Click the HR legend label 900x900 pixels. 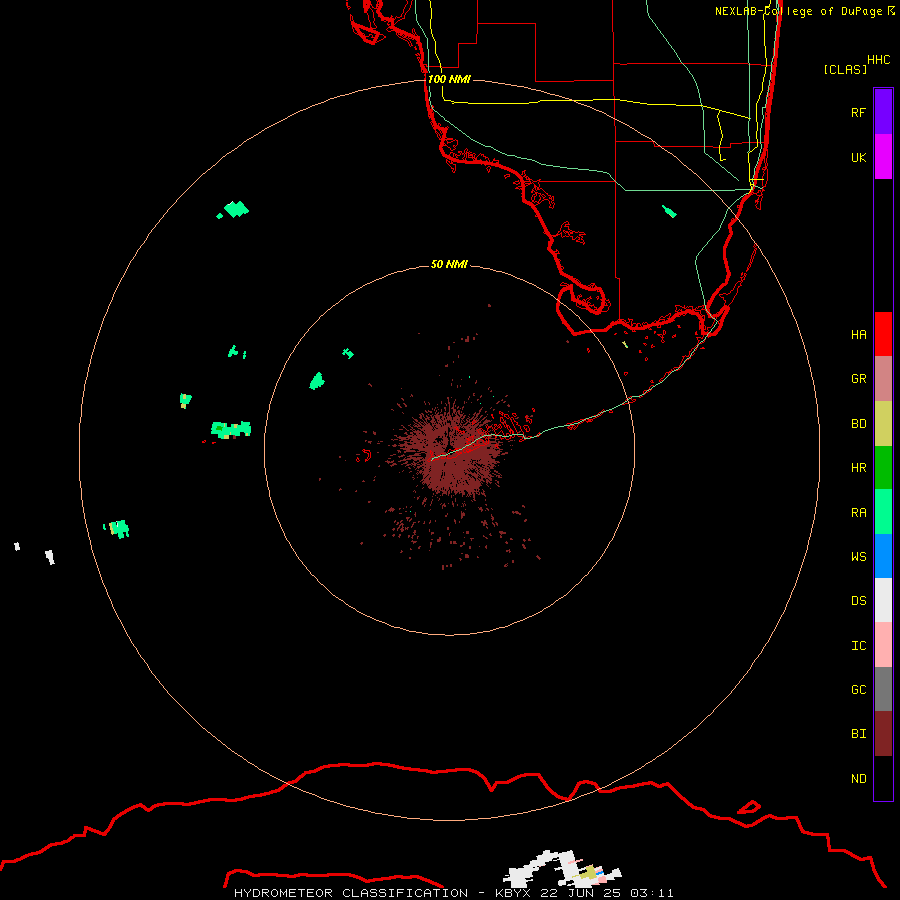pyautogui.click(x=858, y=468)
